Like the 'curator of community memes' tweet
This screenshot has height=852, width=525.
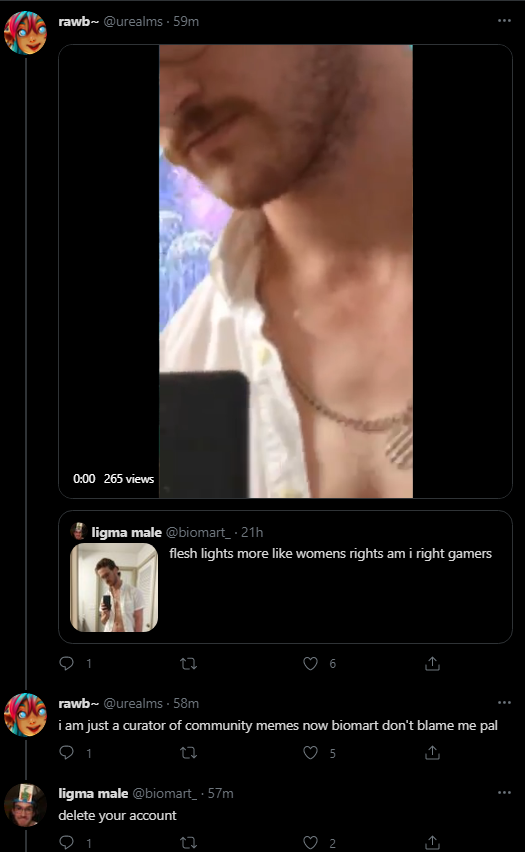(x=310, y=753)
